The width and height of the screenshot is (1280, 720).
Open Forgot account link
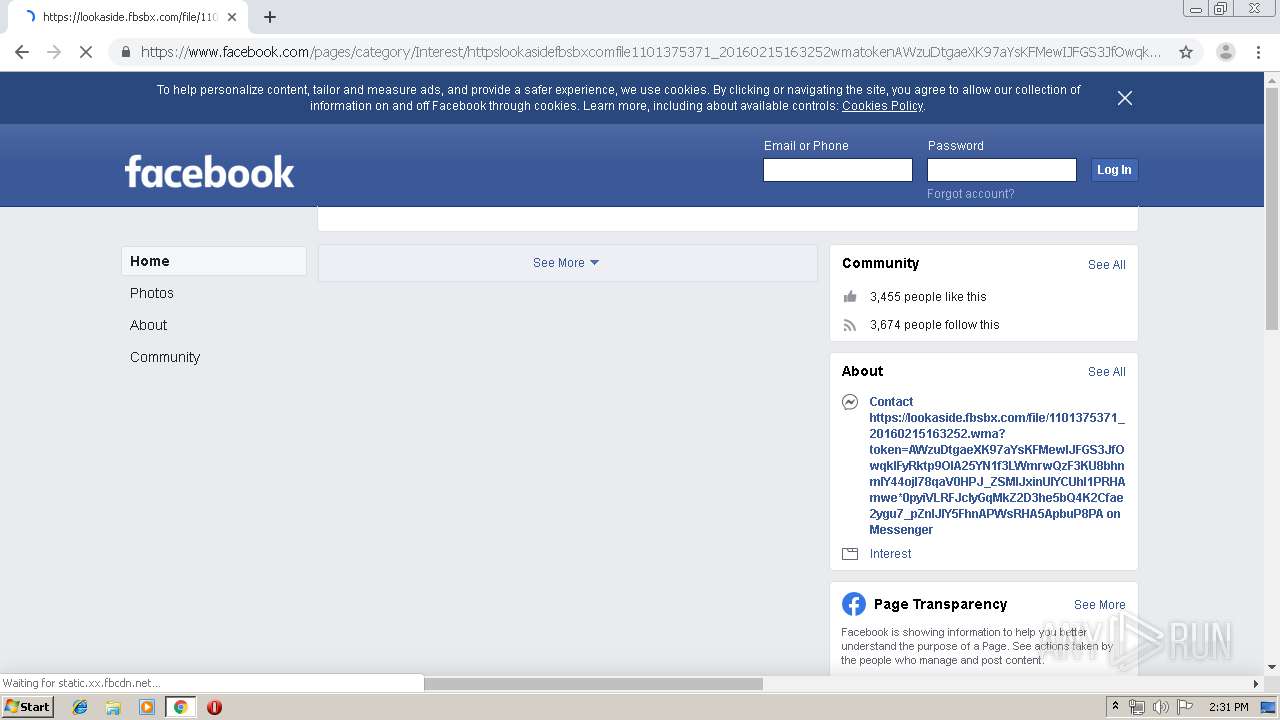[x=970, y=194]
